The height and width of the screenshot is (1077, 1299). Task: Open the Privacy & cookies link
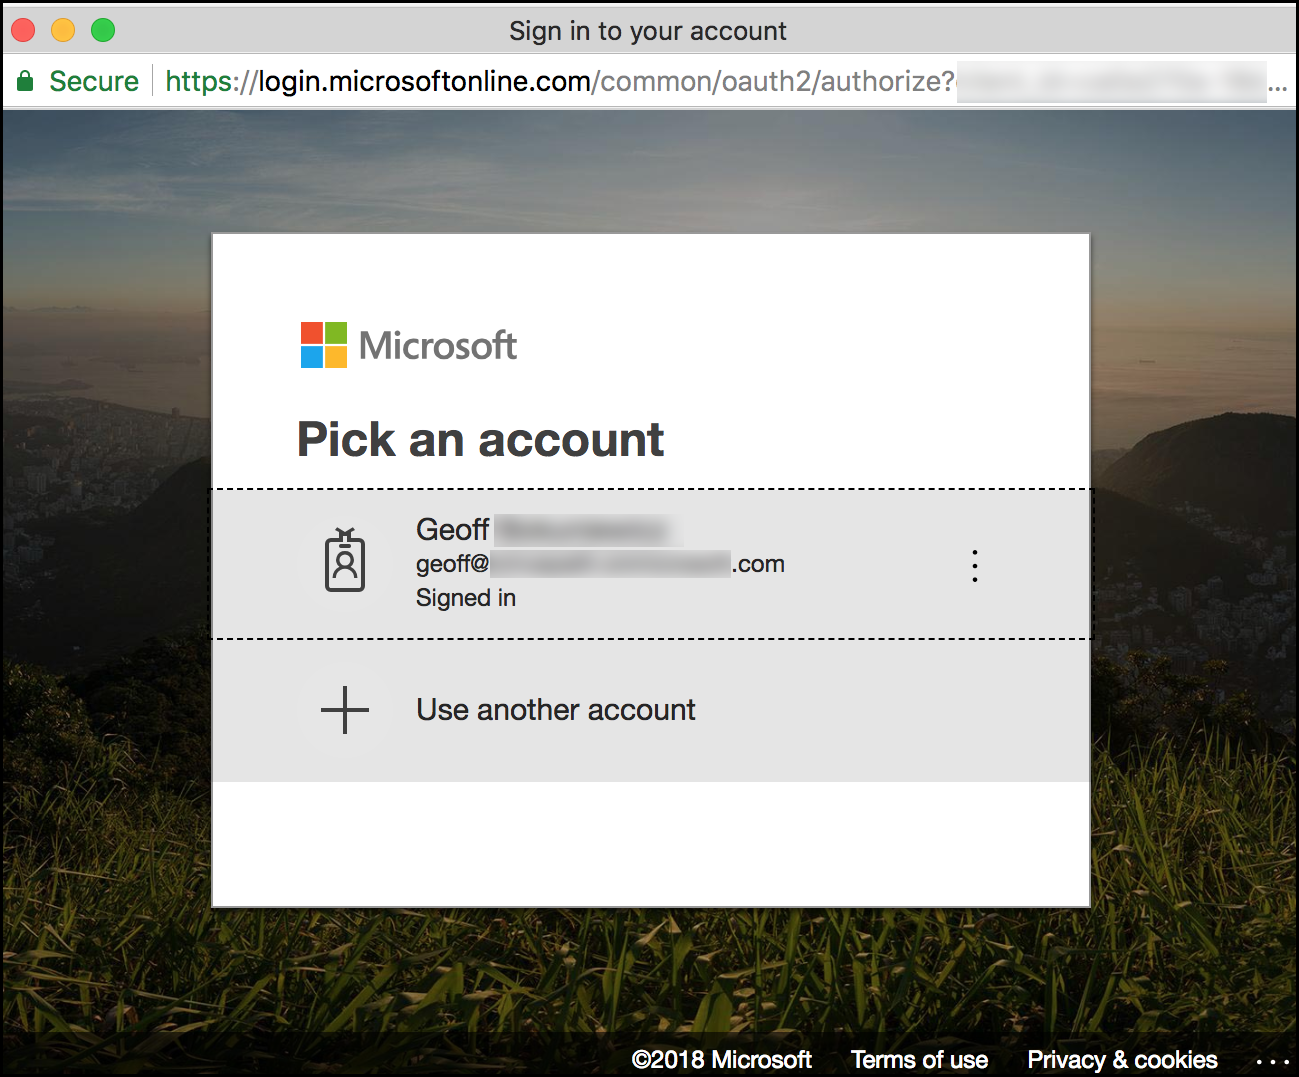tap(1122, 1060)
